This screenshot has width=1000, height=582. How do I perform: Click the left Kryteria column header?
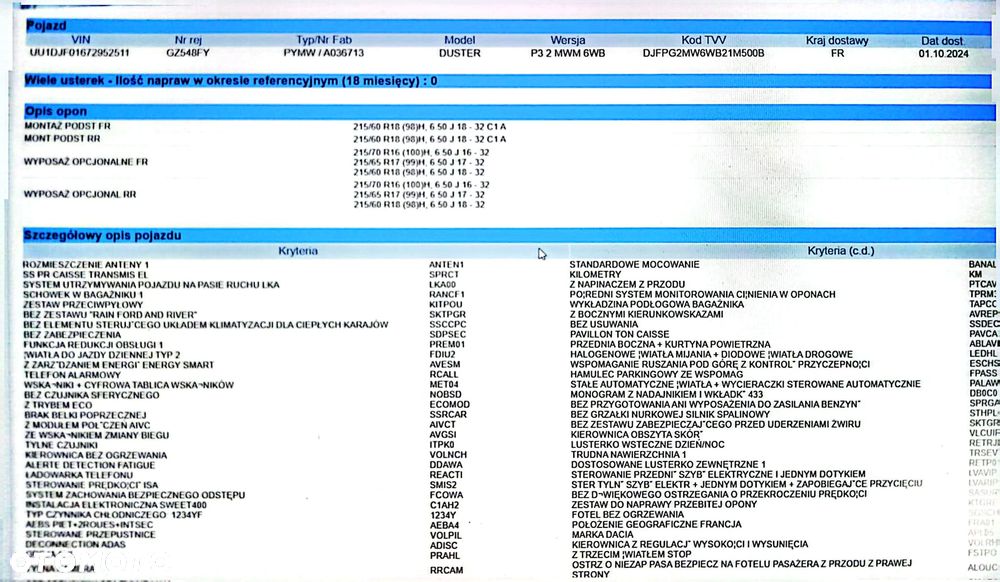pos(297,251)
